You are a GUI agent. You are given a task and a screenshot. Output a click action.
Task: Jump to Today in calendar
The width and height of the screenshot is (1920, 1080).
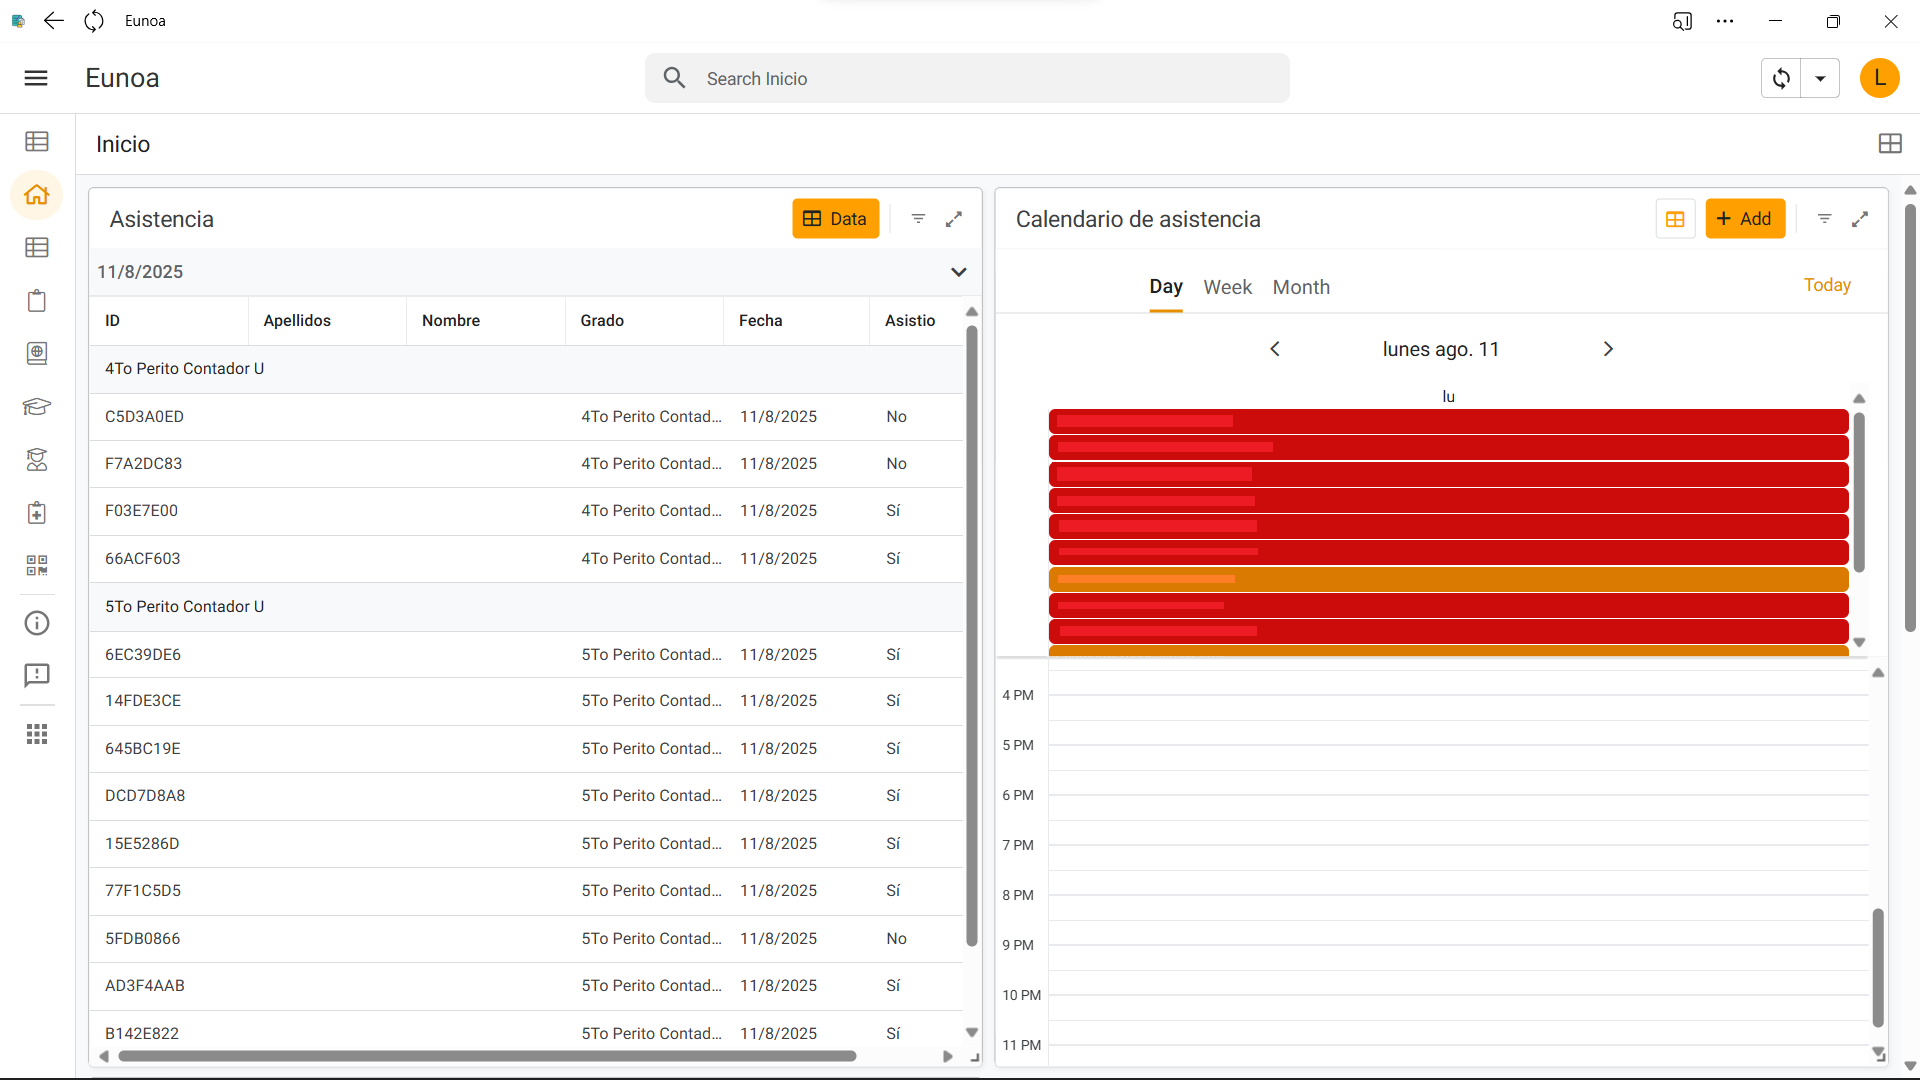(1826, 285)
